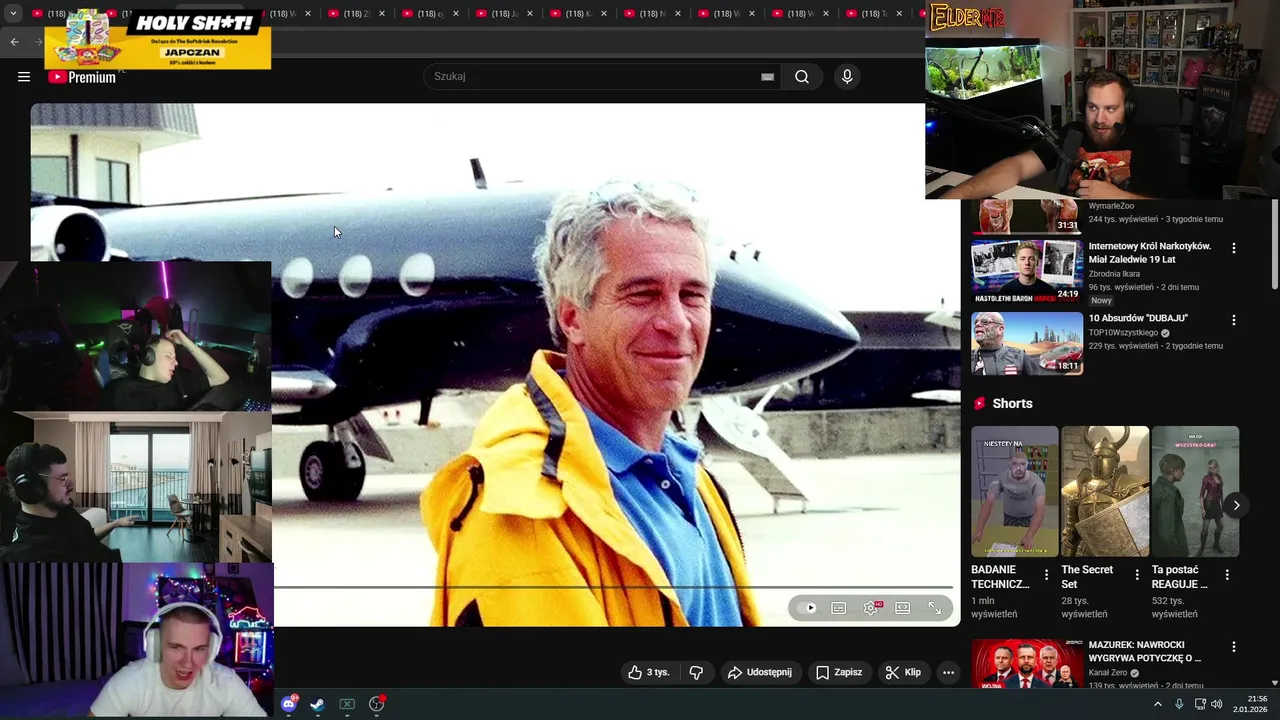
Task: Open Steam from the taskbar
Action: 317,704
